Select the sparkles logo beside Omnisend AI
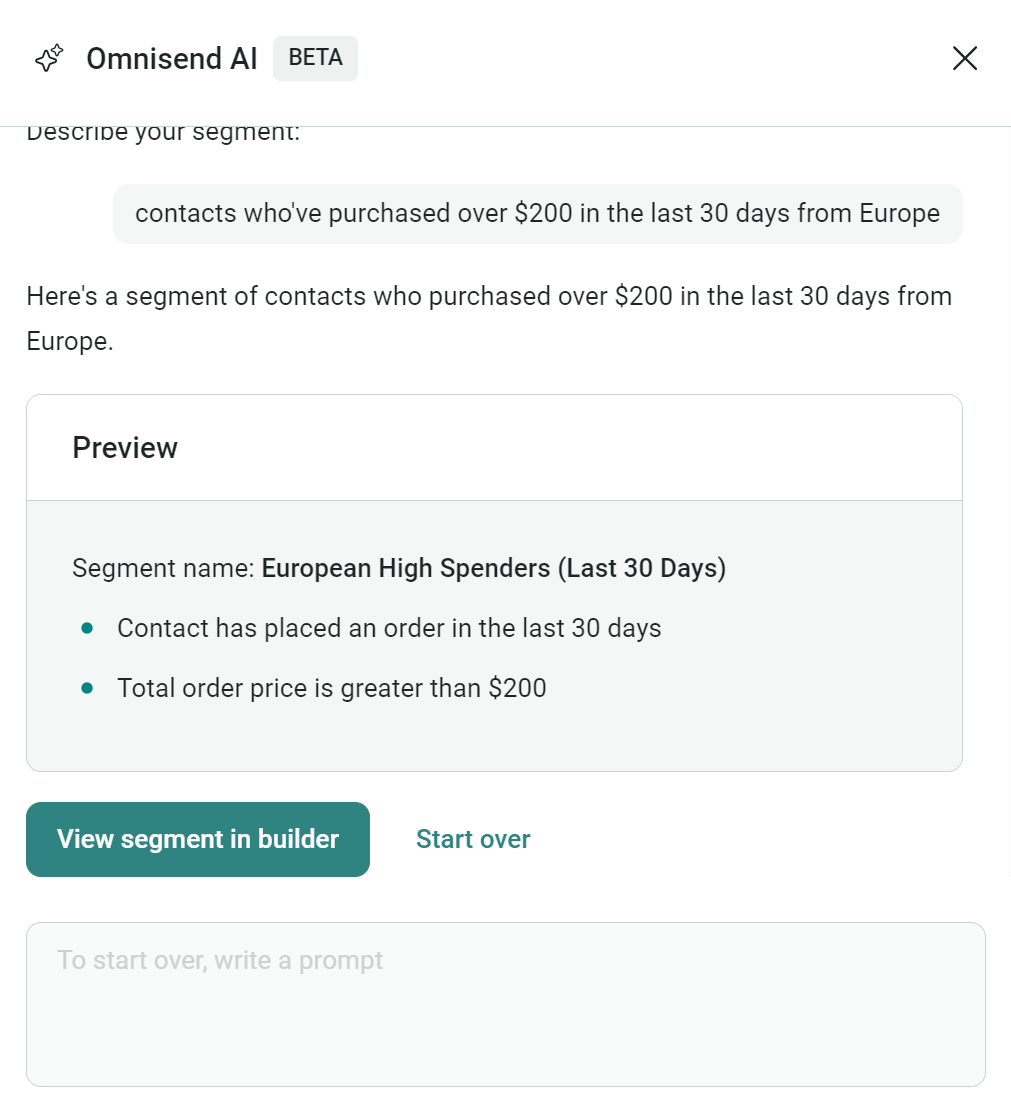 [48, 58]
